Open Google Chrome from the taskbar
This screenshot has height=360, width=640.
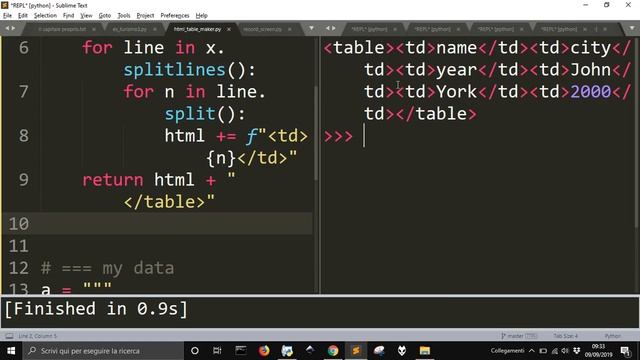tap(333, 351)
